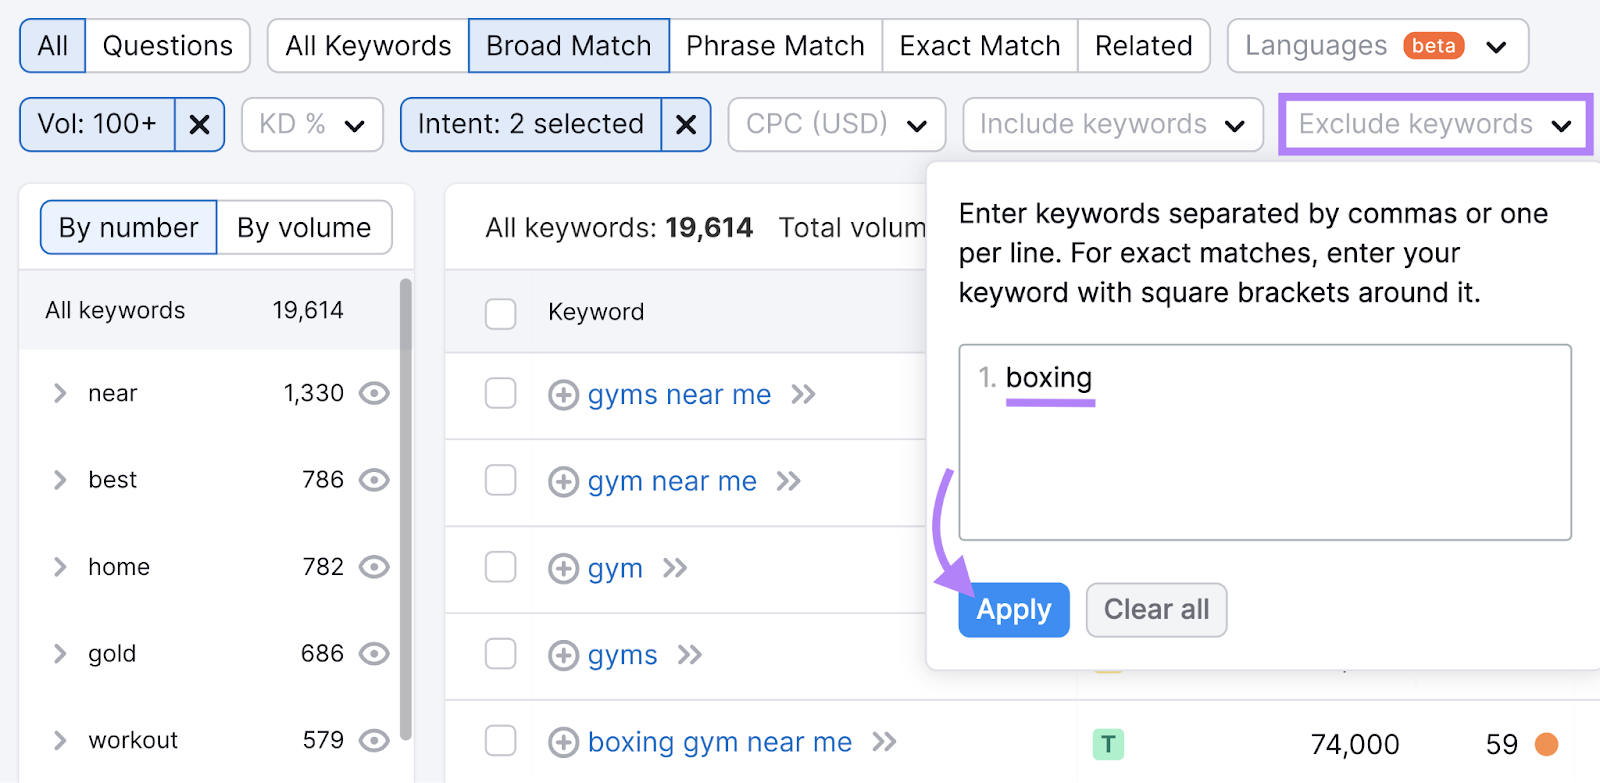Viewport: 1600px width, 783px height.
Task: Check the select-all keywords checkbox in the header
Action: (500, 313)
